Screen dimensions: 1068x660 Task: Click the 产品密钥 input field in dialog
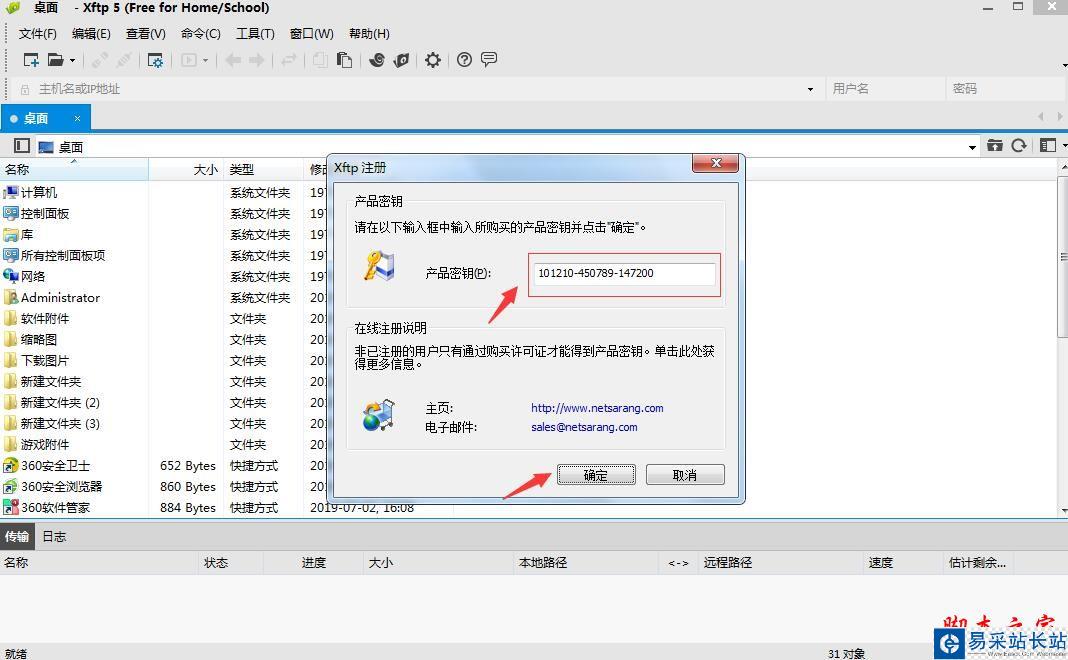tap(624, 274)
